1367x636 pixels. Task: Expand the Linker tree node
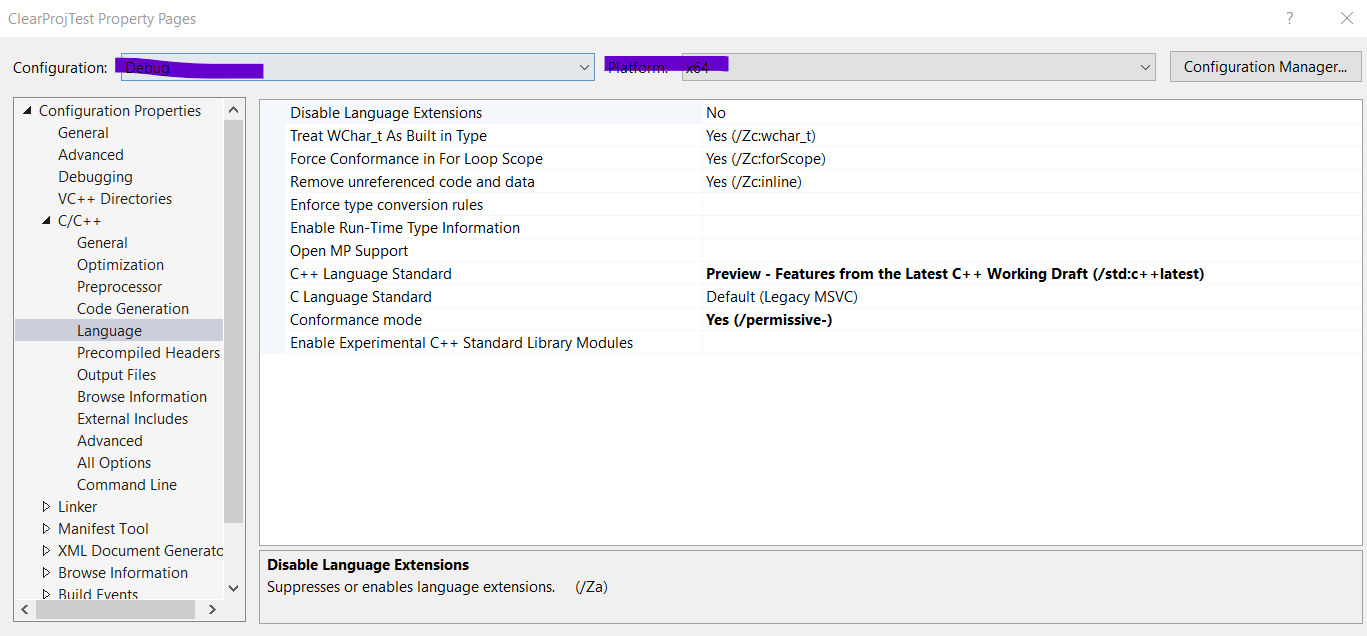[x=45, y=506]
